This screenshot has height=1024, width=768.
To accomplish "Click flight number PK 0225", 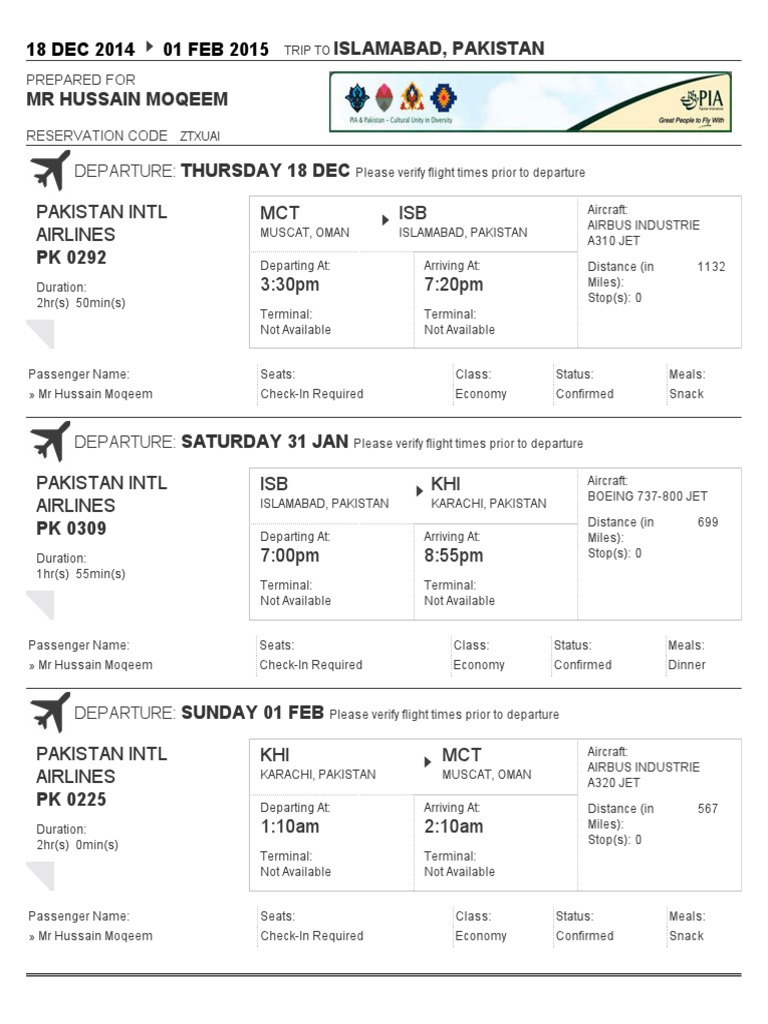I will pyautogui.click(x=71, y=800).
